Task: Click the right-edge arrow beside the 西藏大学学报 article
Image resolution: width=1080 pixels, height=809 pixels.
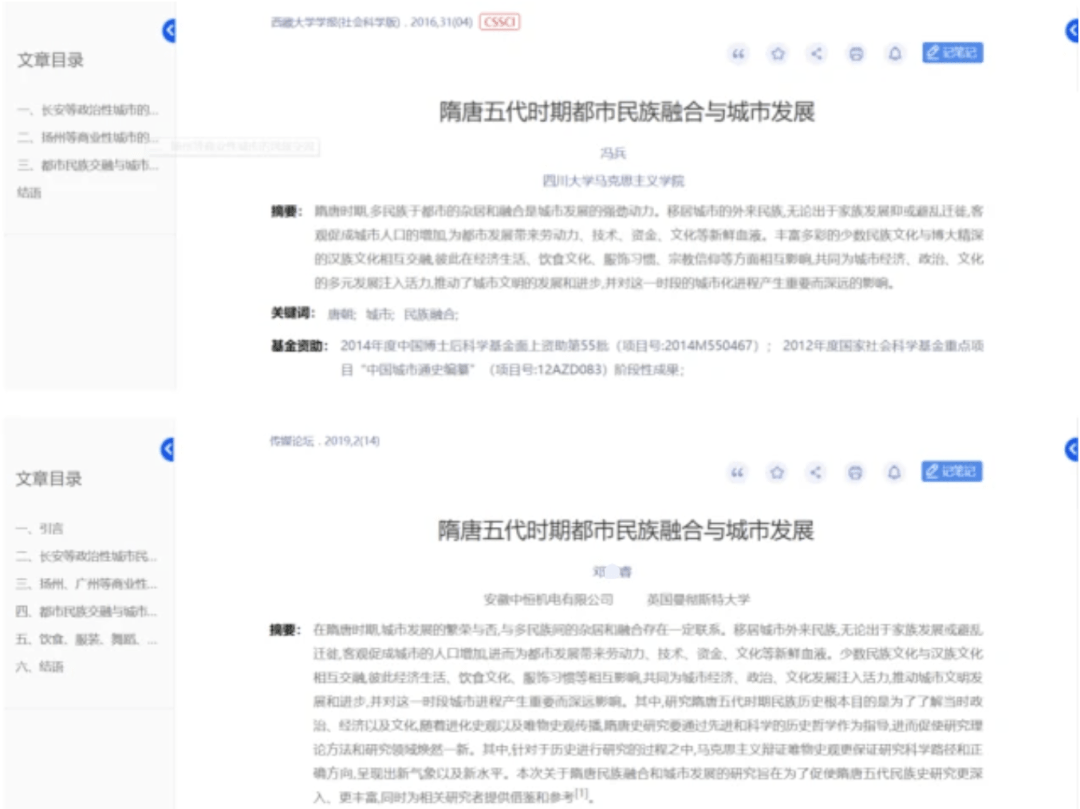Action: pyautogui.click(x=1072, y=32)
